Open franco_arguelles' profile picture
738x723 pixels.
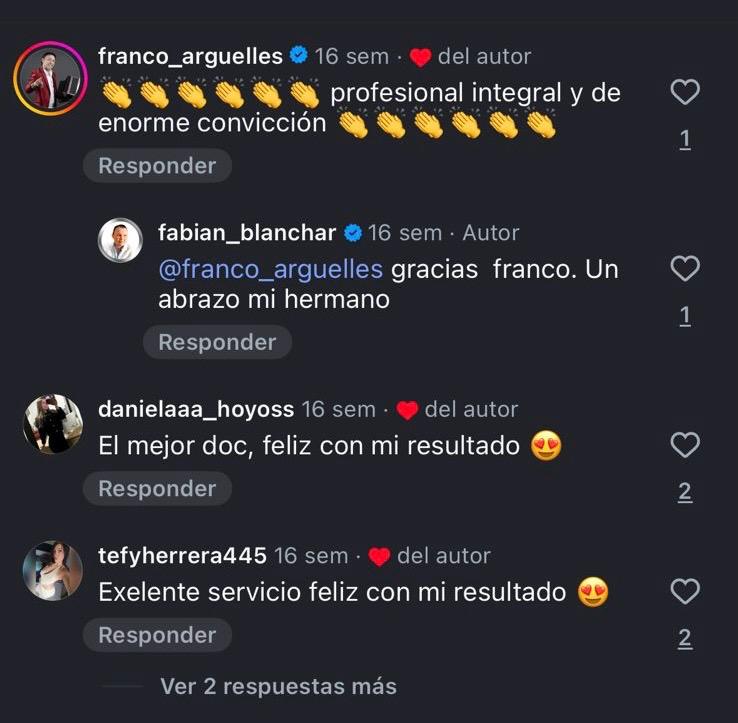(x=50, y=78)
